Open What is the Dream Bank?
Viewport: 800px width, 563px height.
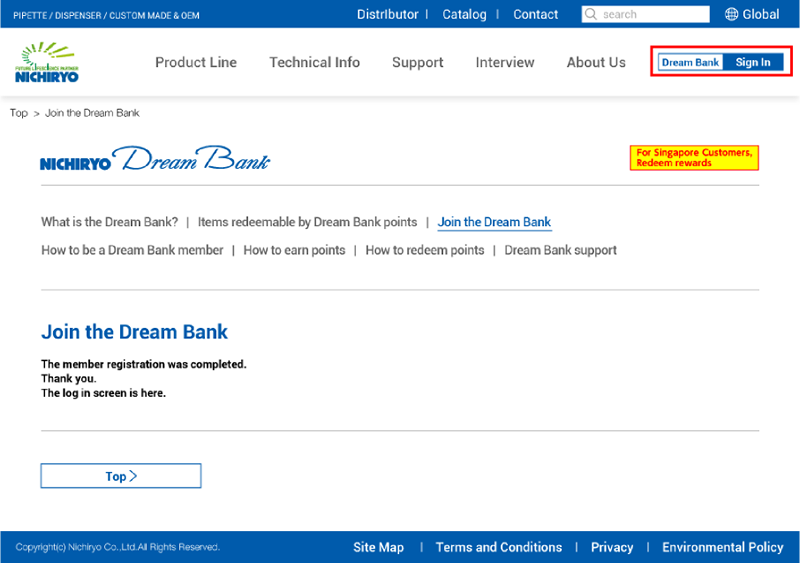109,222
